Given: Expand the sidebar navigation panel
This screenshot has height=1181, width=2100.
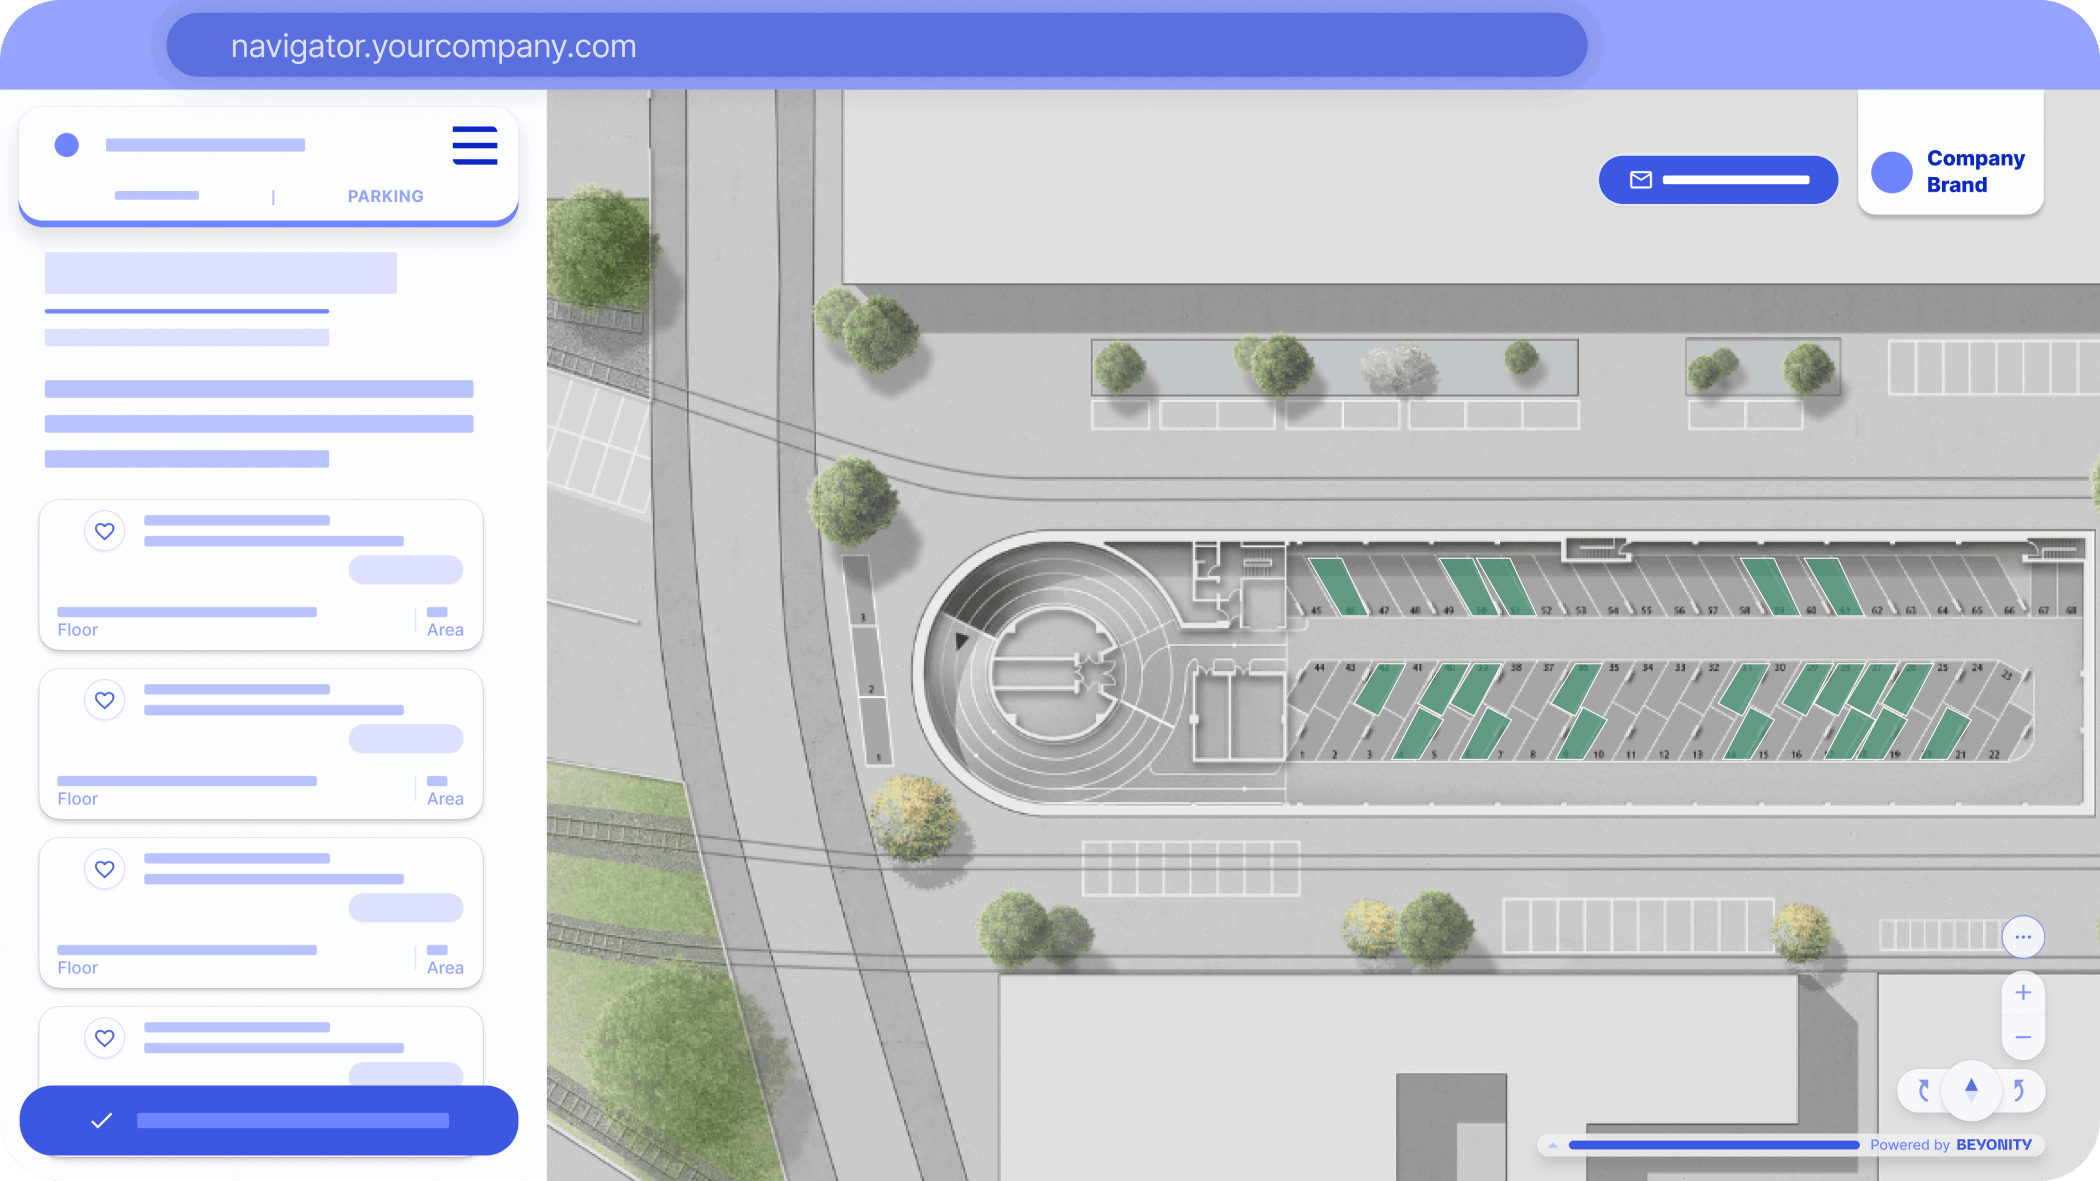Looking at the screenshot, I should pyautogui.click(x=473, y=143).
